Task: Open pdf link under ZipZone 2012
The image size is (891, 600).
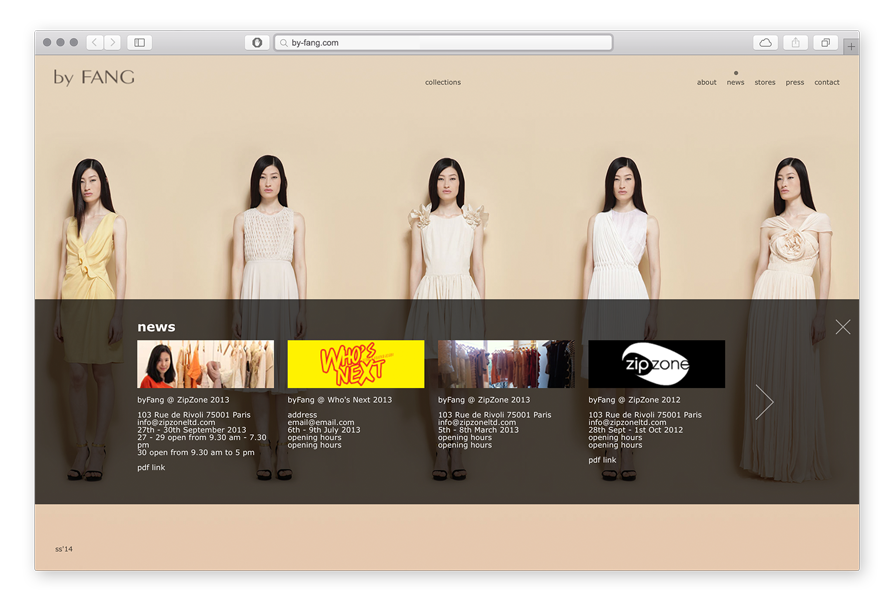Action: tap(602, 460)
